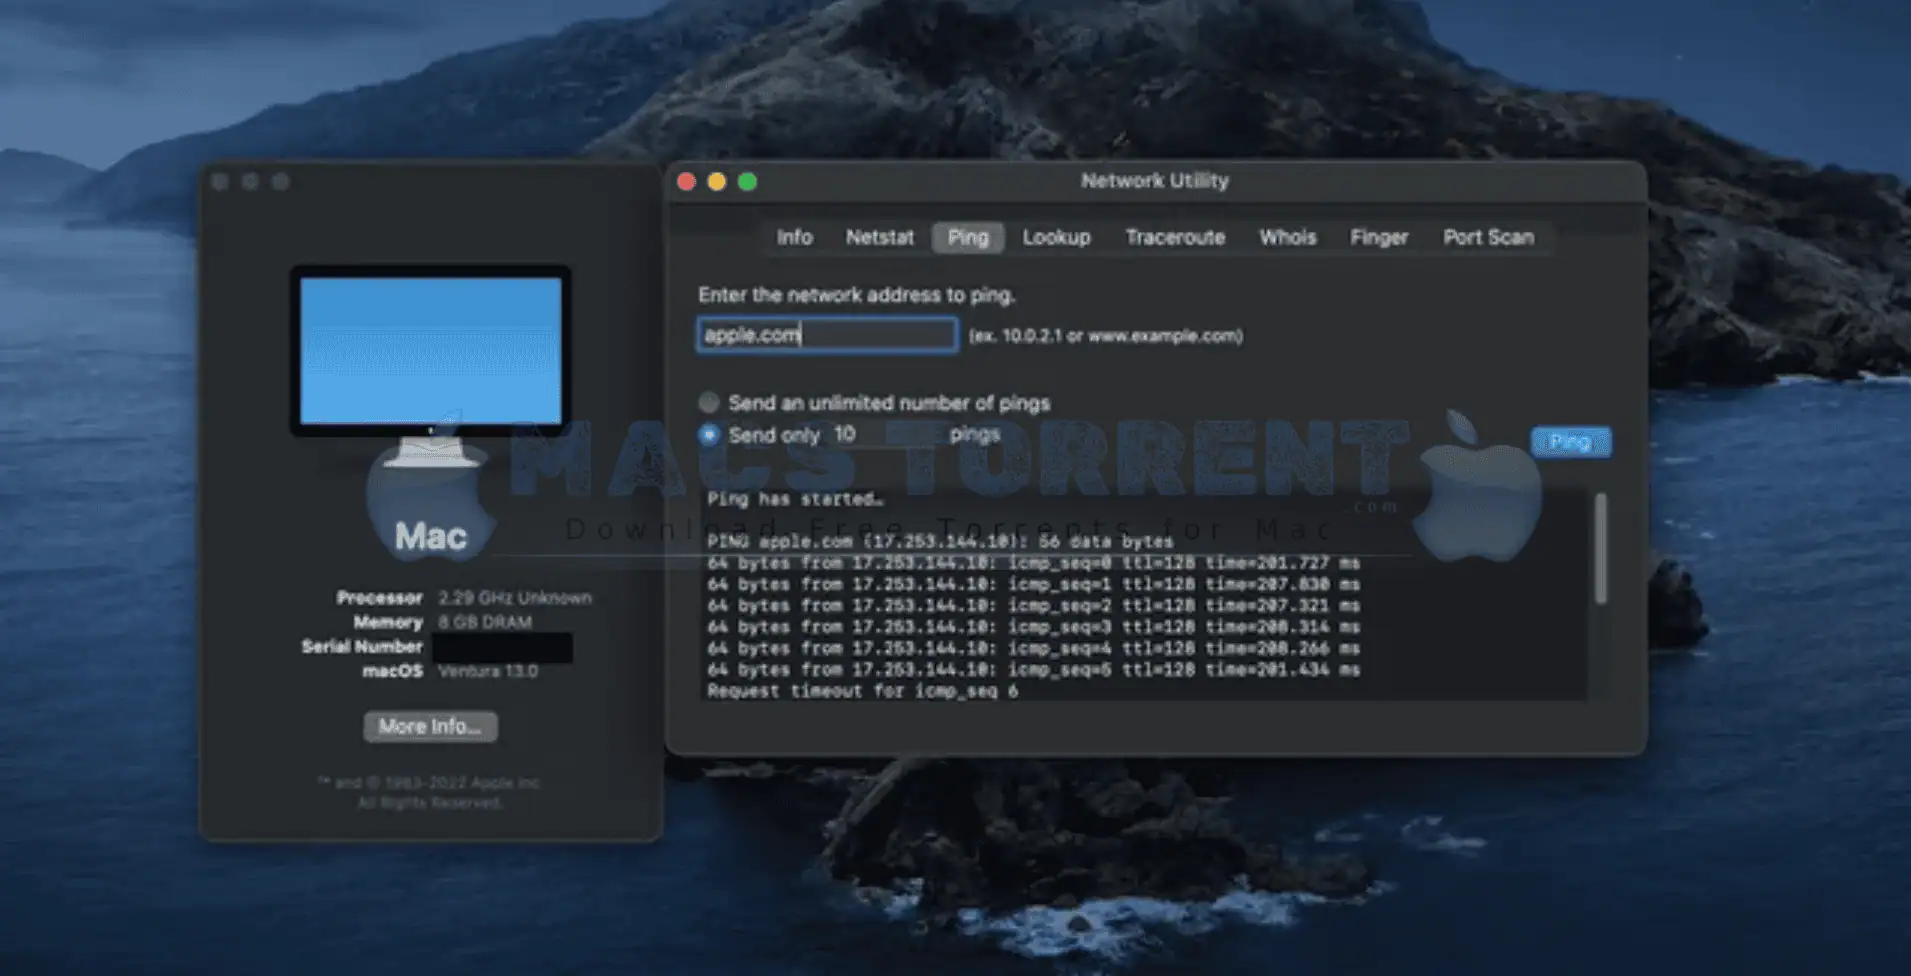
Task: Click the icmp_seq=5 ping result line
Action: point(1033,670)
